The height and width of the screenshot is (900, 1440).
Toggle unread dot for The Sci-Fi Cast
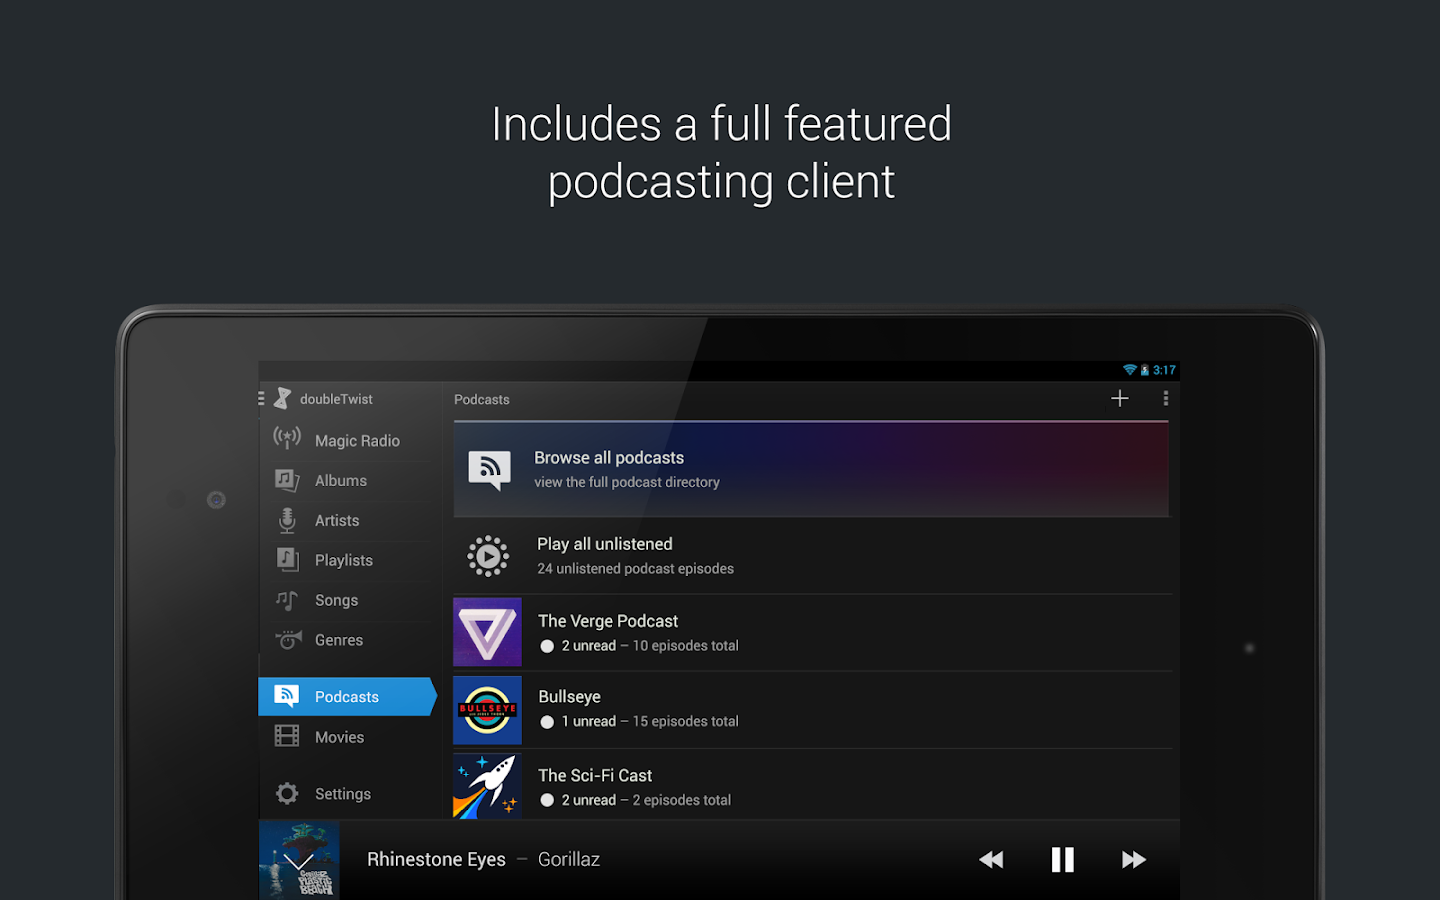click(547, 801)
